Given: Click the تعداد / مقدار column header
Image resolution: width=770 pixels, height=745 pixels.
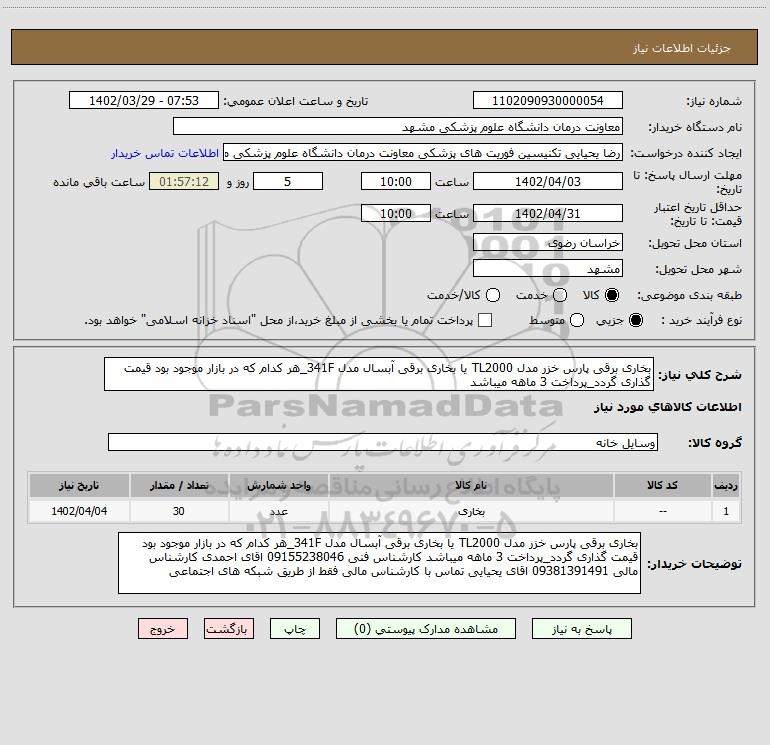Looking at the screenshot, I should click(x=179, y=486).
